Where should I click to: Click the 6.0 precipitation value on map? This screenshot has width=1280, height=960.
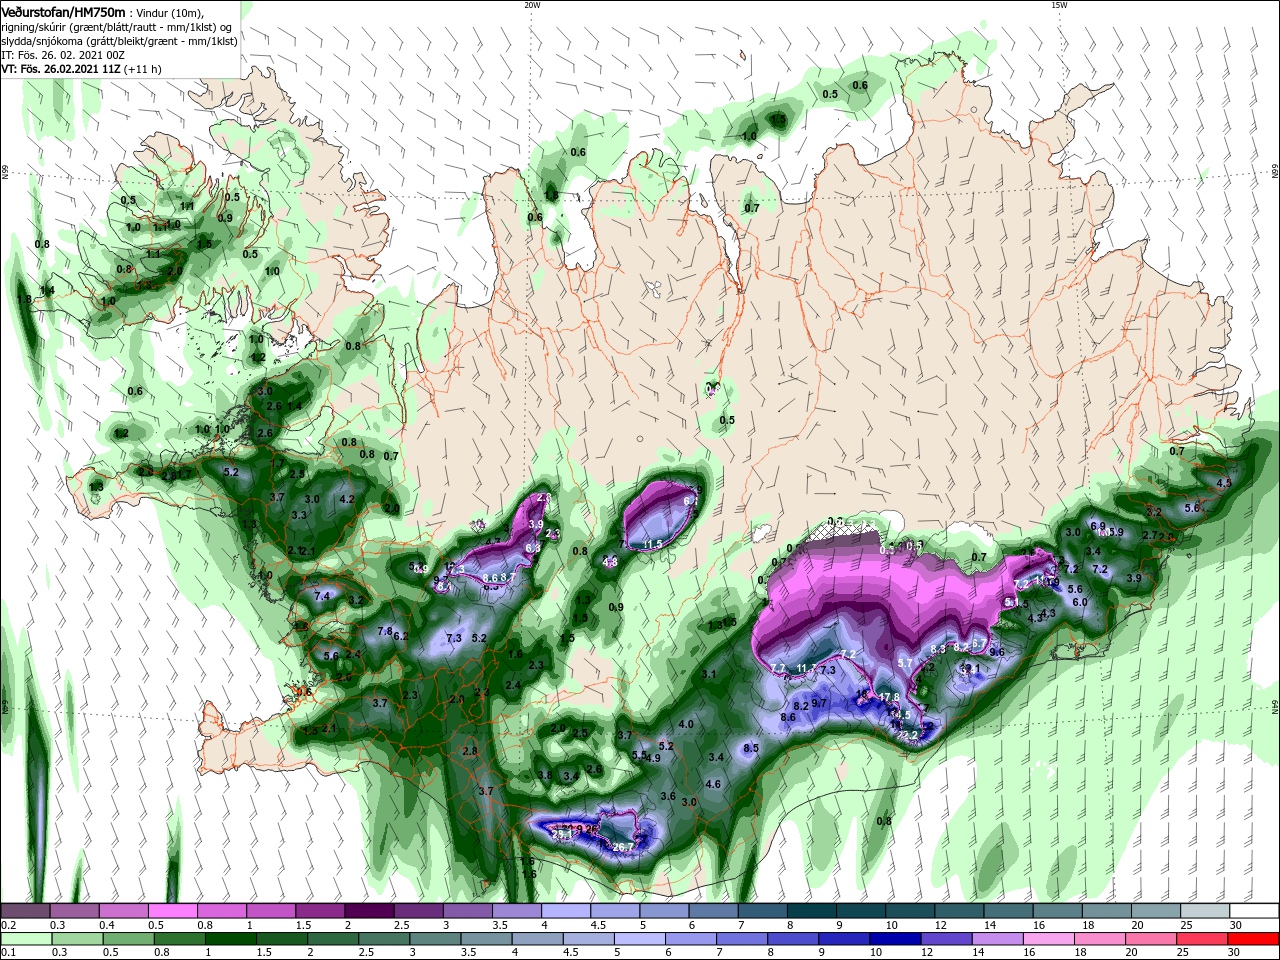click(x=1079, y=602)
